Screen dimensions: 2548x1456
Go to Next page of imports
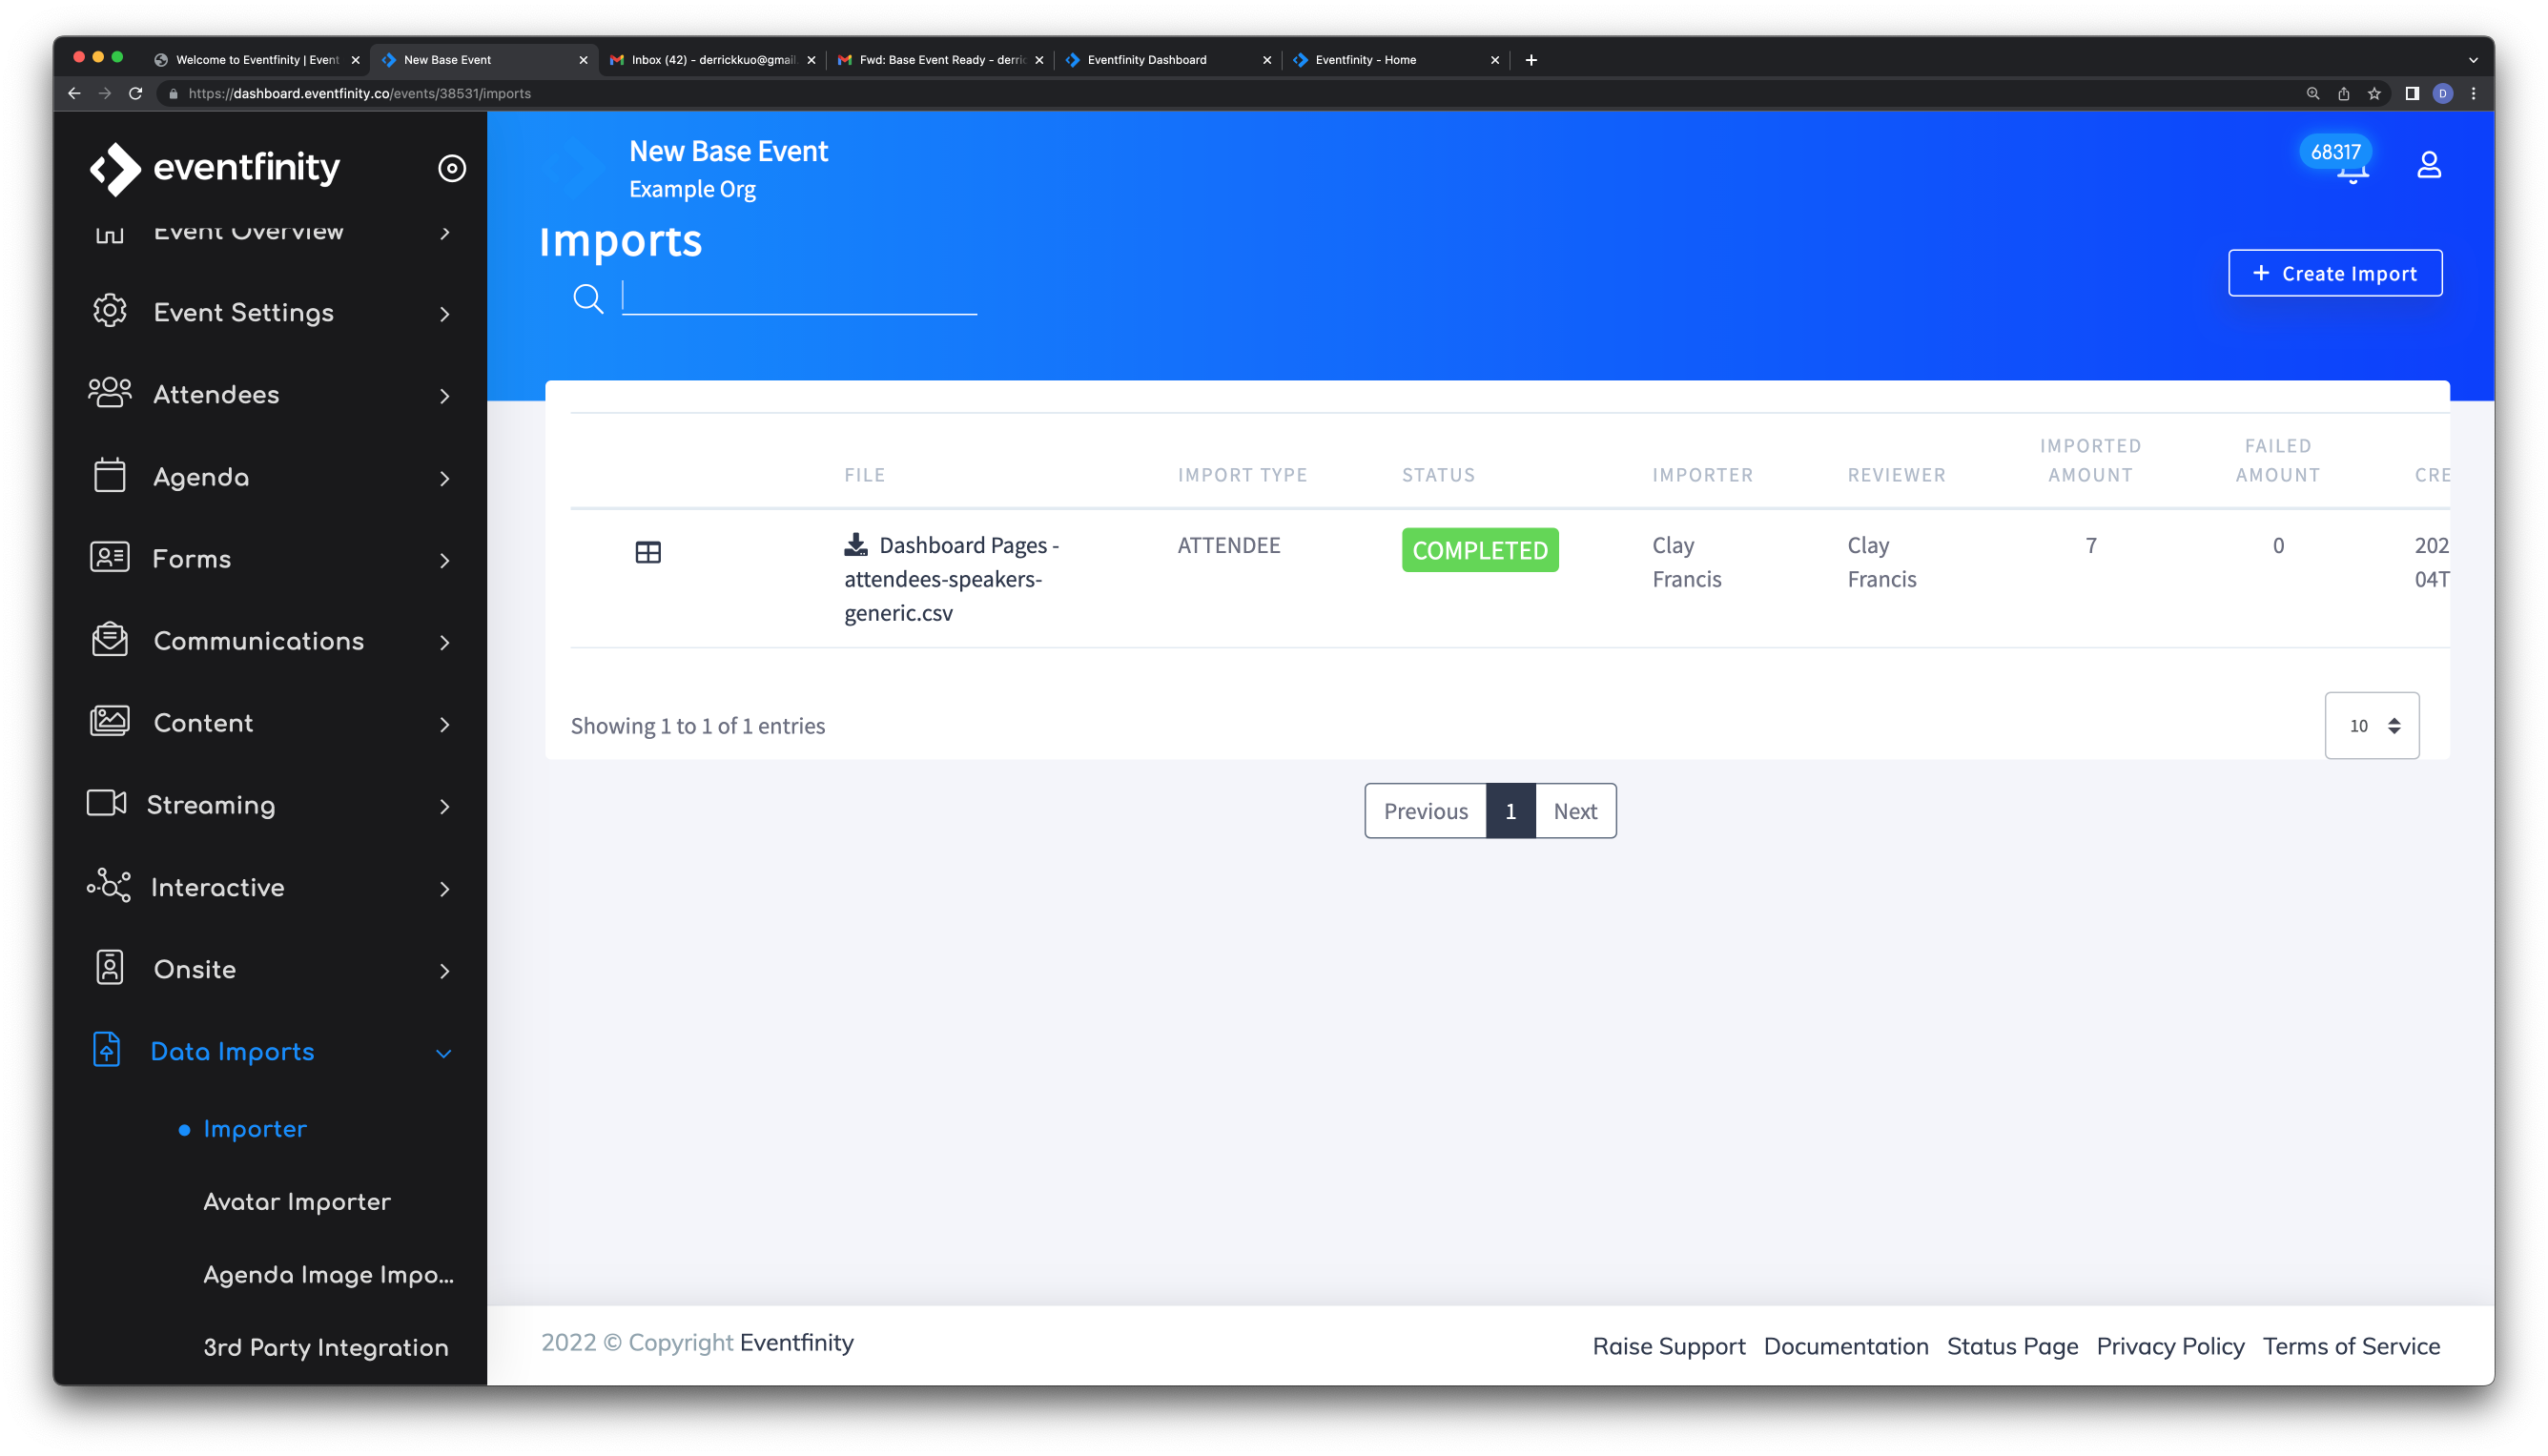1574,811
